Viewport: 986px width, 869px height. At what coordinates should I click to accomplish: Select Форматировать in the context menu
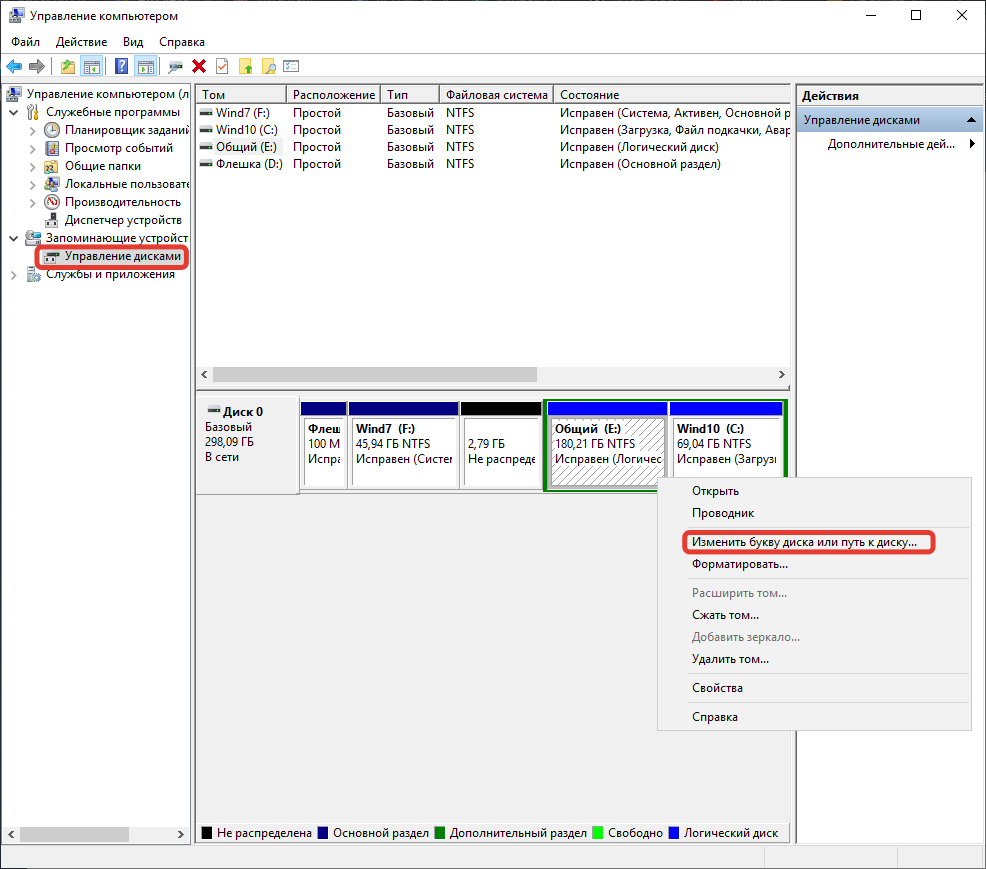coord(739,564)
